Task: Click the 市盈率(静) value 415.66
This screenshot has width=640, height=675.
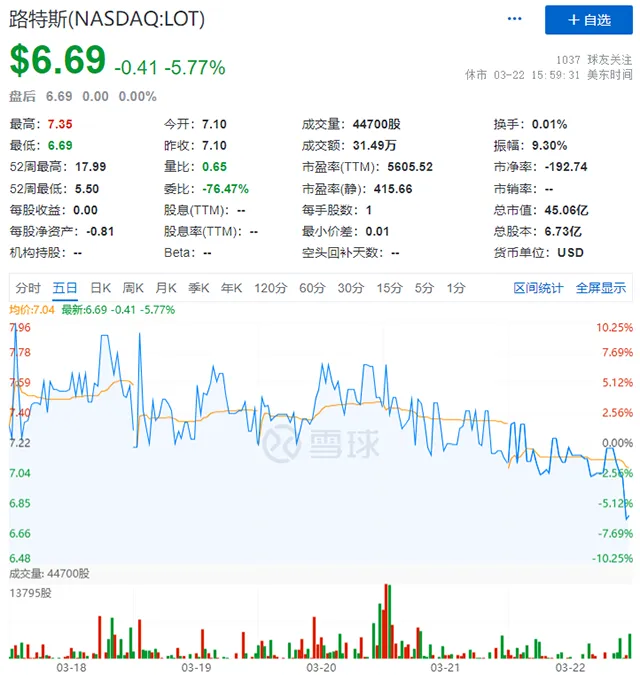Action: coord(393,189)
